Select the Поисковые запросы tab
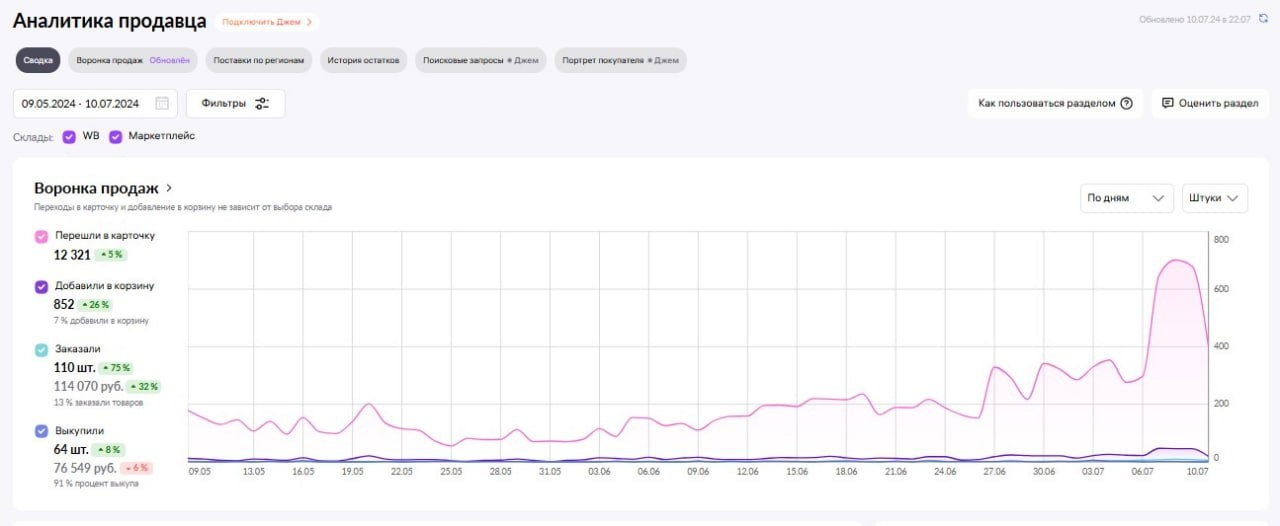This screenshot has height=526, width=1280. coord(480,61)
